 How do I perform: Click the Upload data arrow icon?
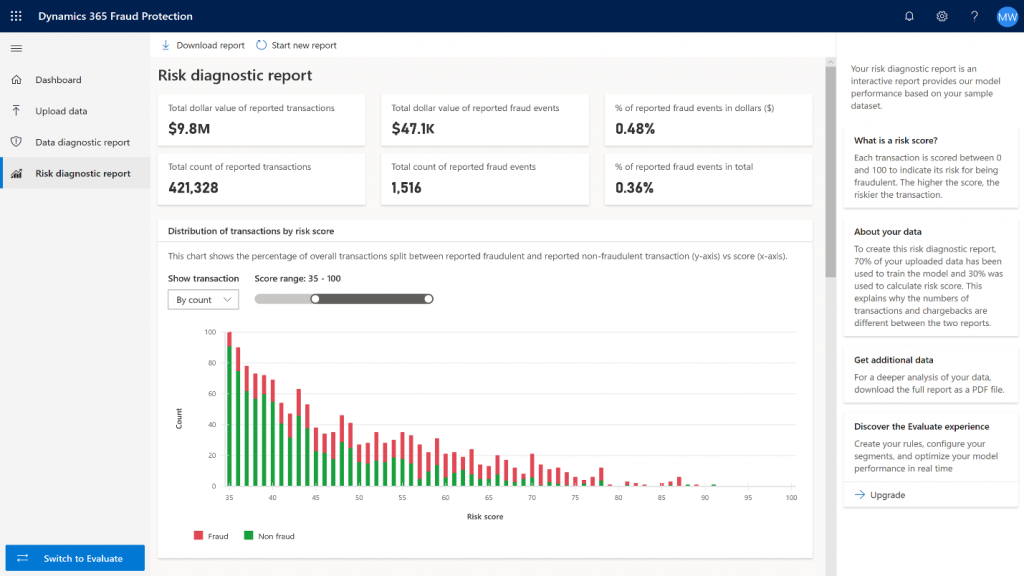click(16, 111)
